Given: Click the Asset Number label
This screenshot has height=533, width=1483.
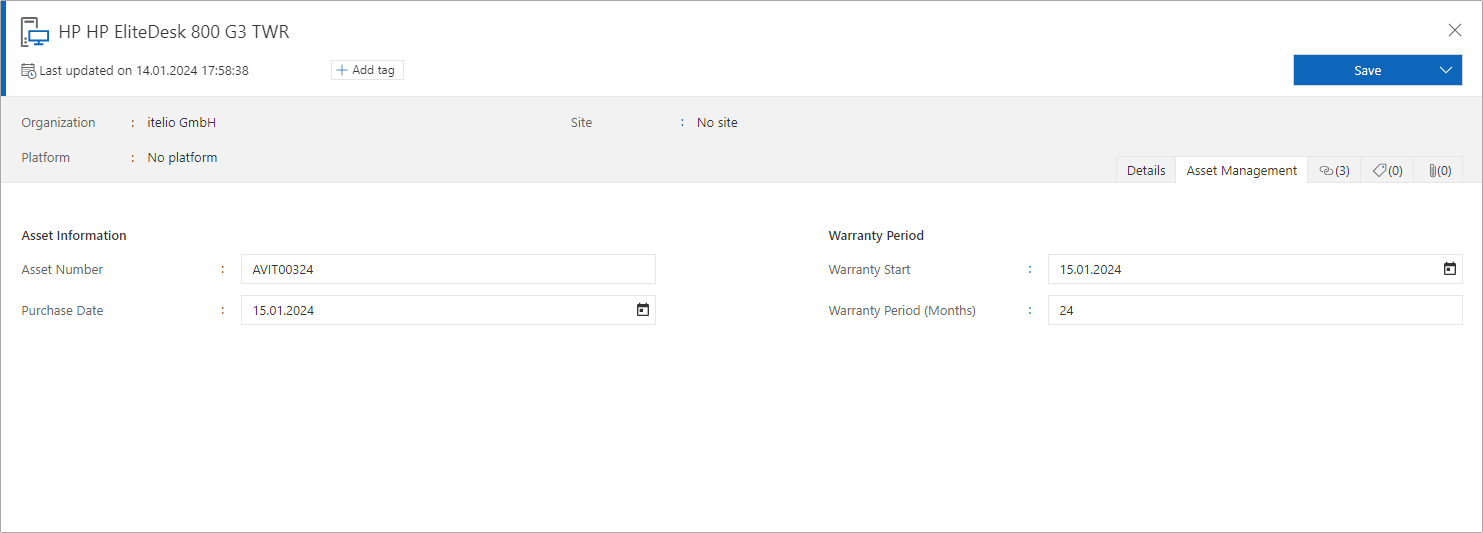Looking at the screenshot, I should (x=62, y=270).
